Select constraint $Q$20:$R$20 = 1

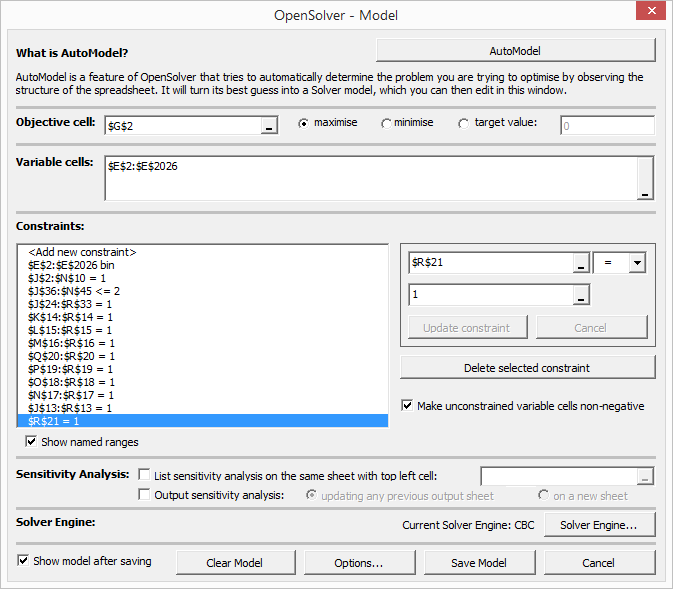click(x=203, y=356)
